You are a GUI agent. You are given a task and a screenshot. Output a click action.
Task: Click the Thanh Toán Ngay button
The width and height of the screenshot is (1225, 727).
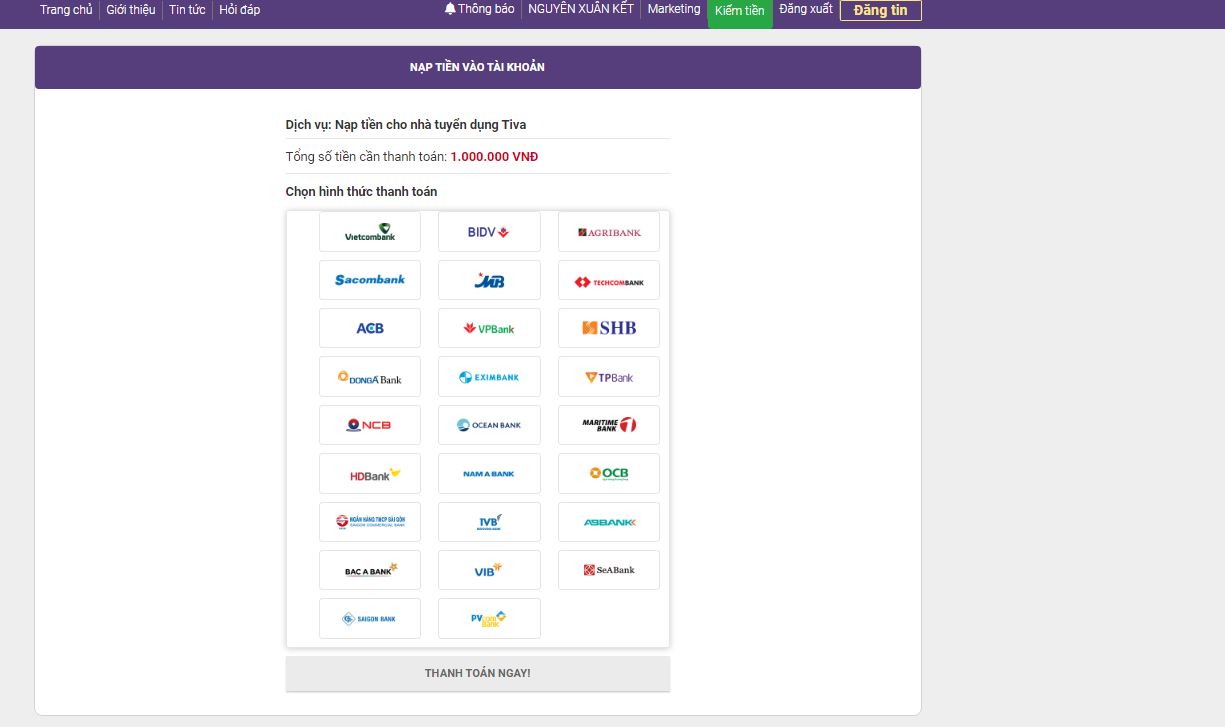tap(477, 674)
